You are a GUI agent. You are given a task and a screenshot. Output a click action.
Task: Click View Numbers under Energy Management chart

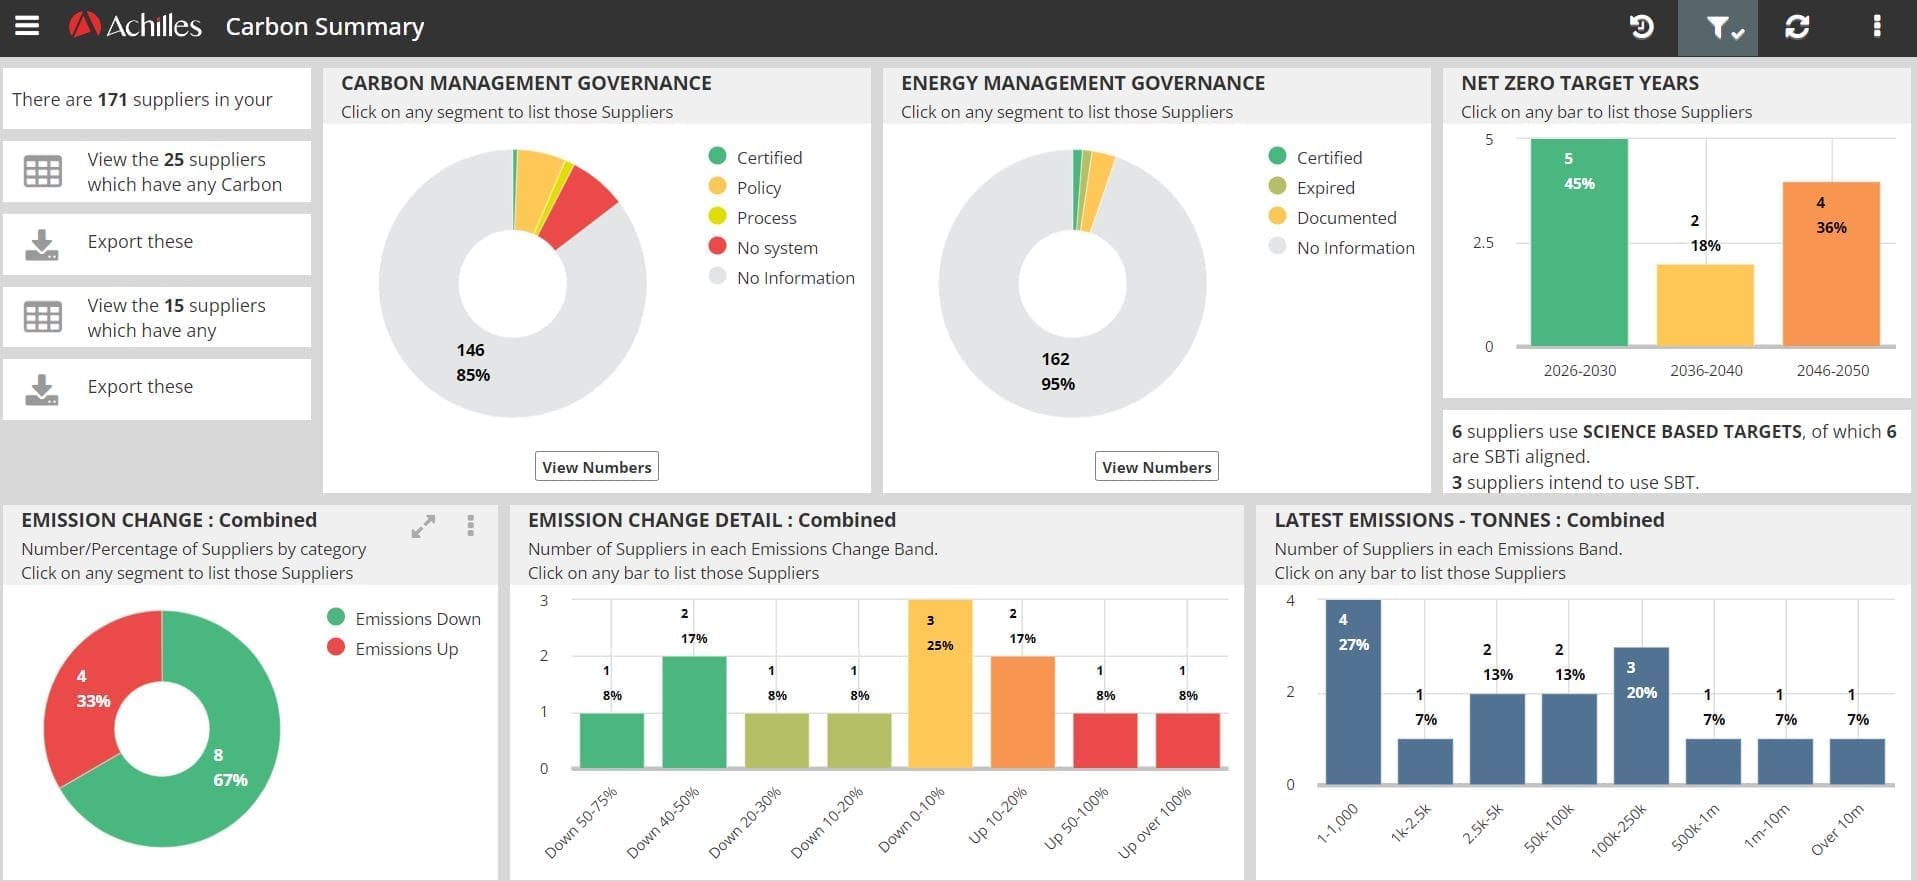click(1156, 467)
